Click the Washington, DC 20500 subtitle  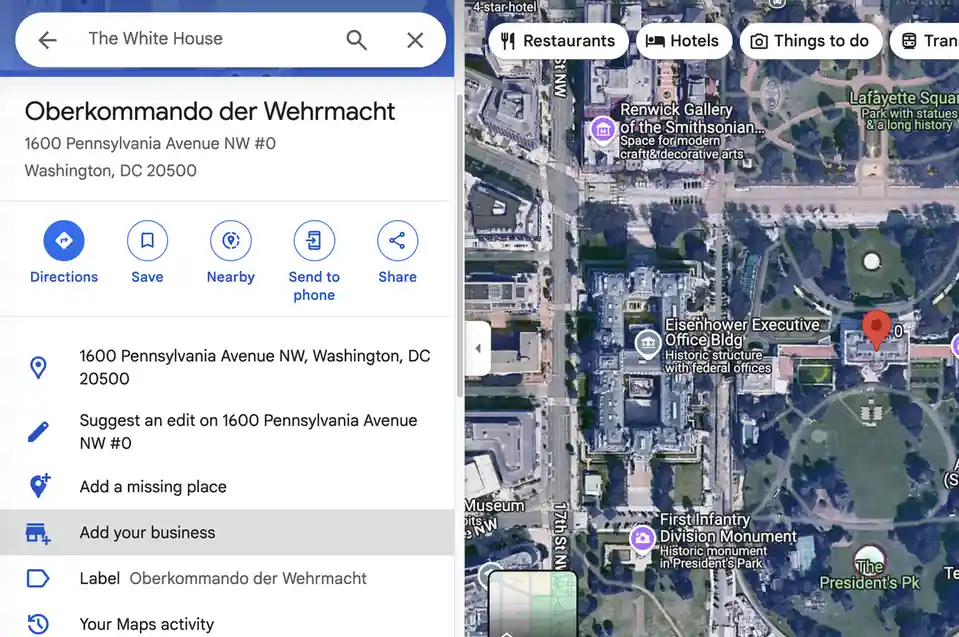[111, 171]
